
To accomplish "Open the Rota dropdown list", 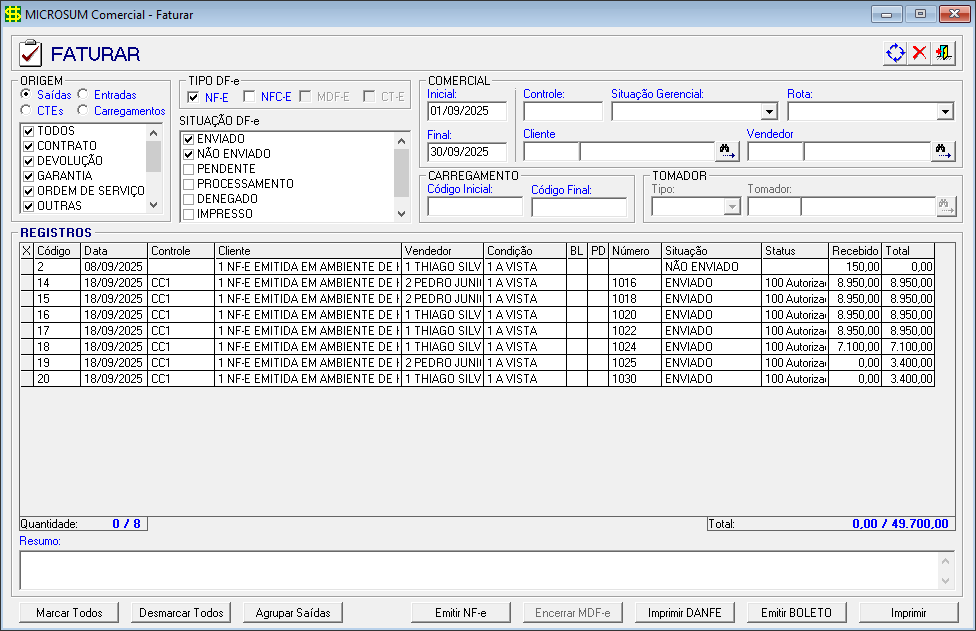I will [x=944, y=112].
